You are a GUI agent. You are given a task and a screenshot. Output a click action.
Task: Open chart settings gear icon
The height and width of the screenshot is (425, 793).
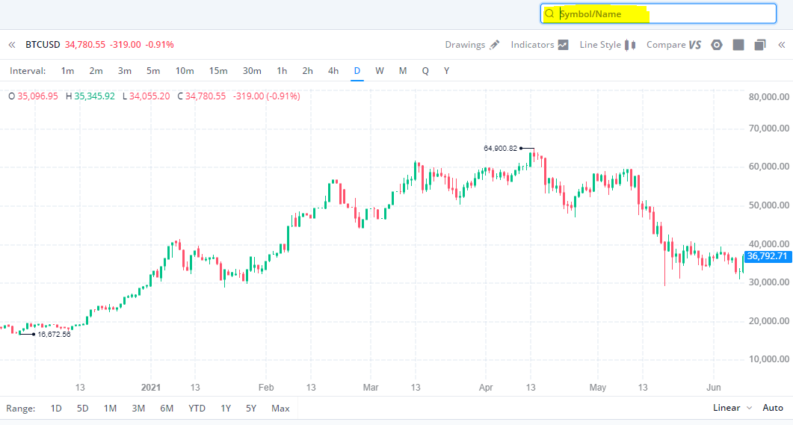click(x=715, y=45)
